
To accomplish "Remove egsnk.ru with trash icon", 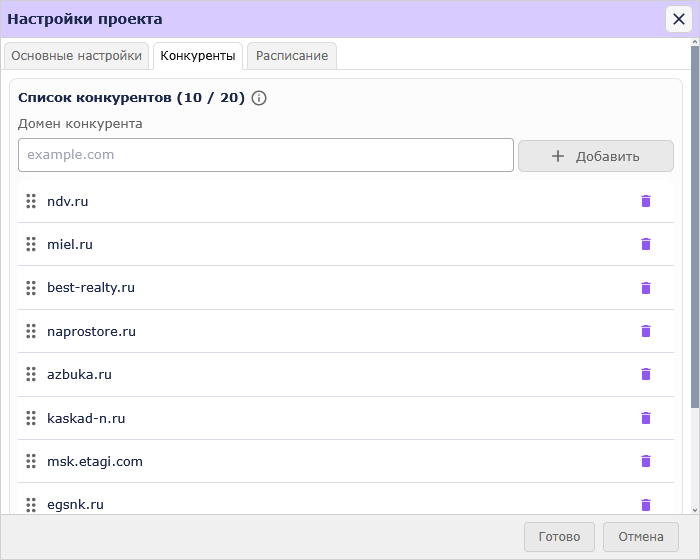I will click(646, 505).
